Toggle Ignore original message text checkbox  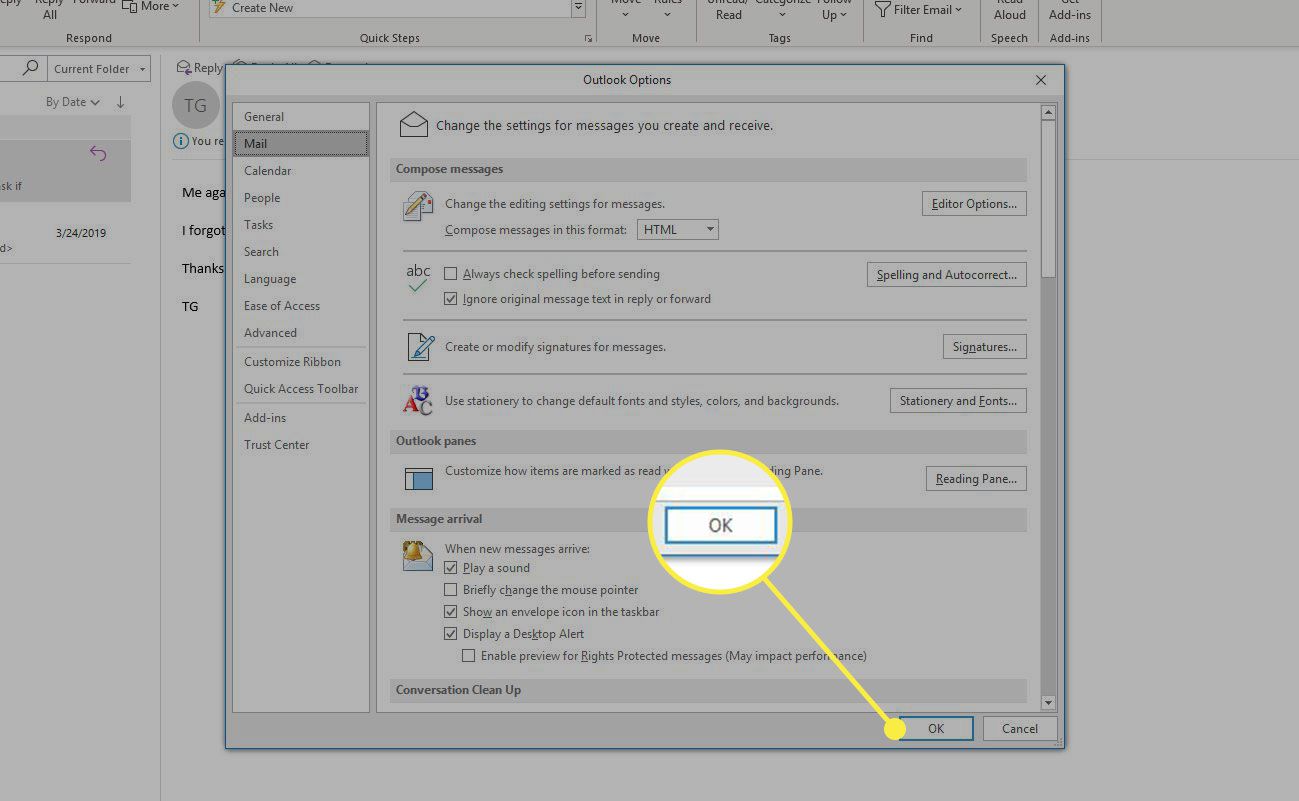pos(451,299)
